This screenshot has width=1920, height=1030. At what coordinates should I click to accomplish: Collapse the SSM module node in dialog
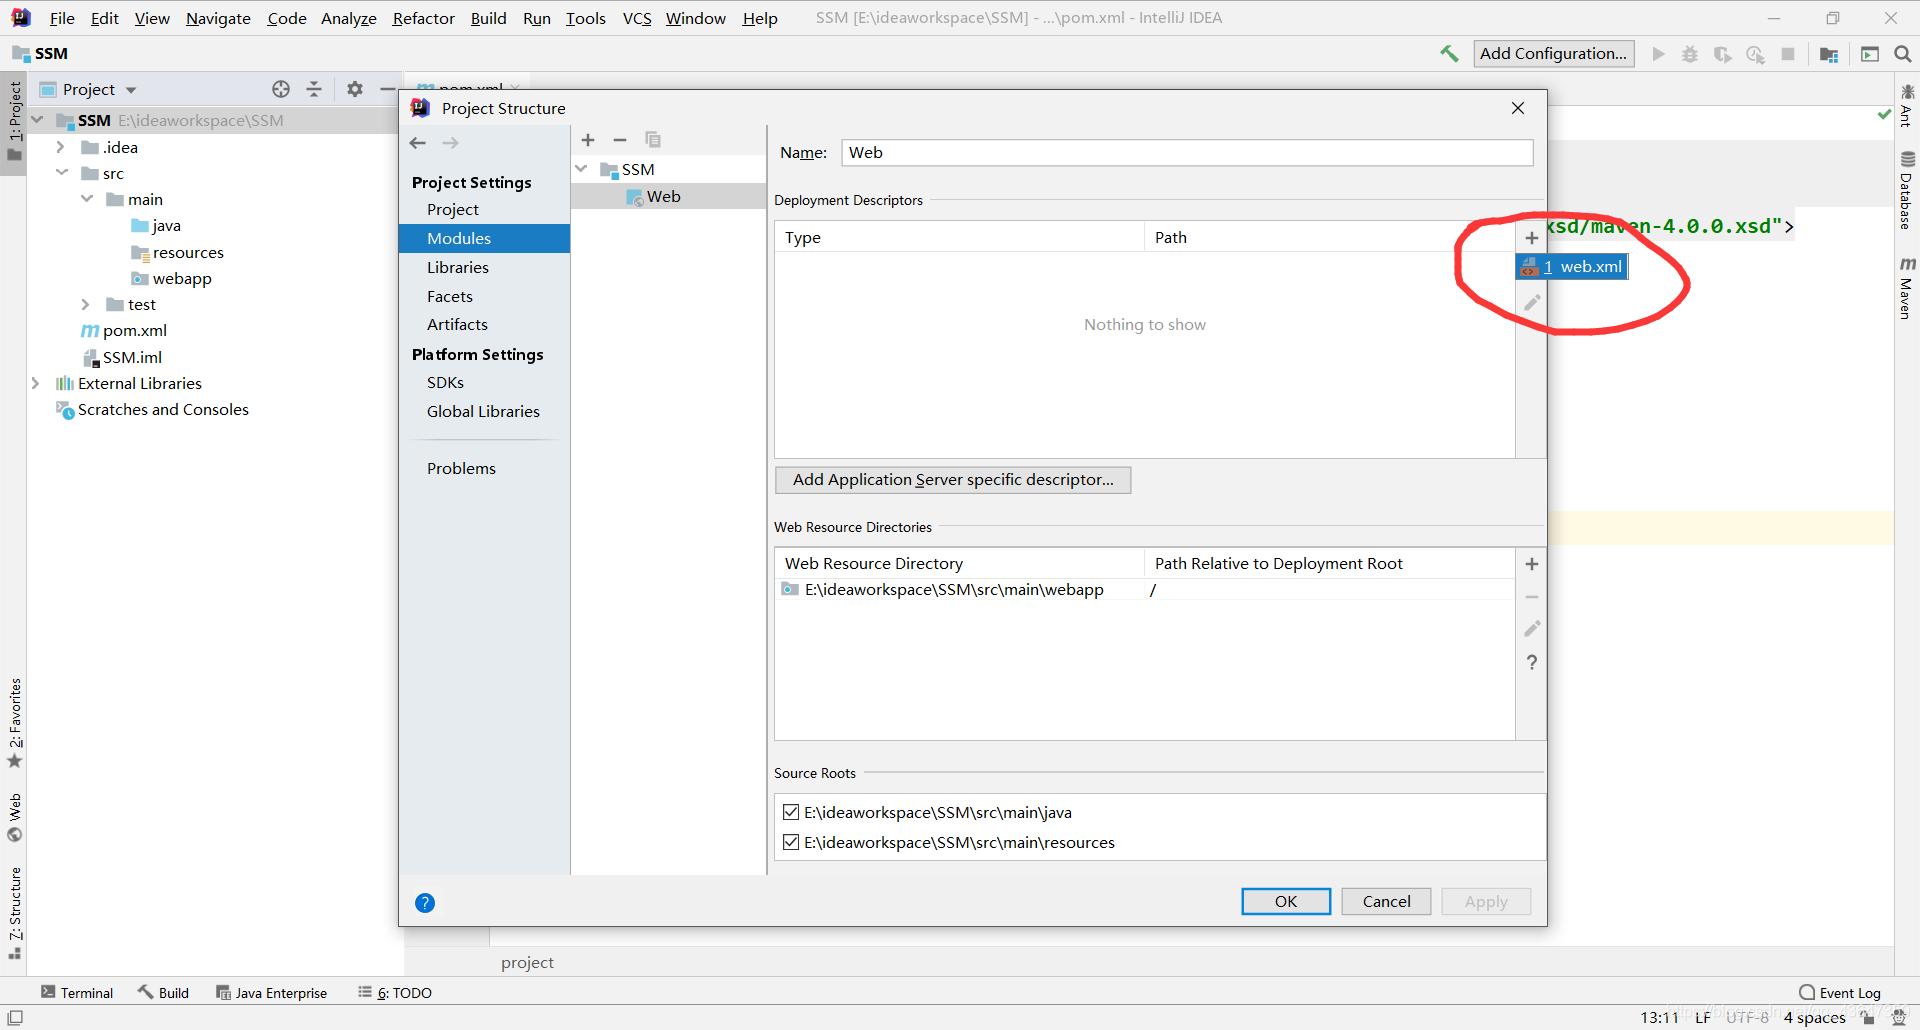pyautogui.click(x=582, y=169)
